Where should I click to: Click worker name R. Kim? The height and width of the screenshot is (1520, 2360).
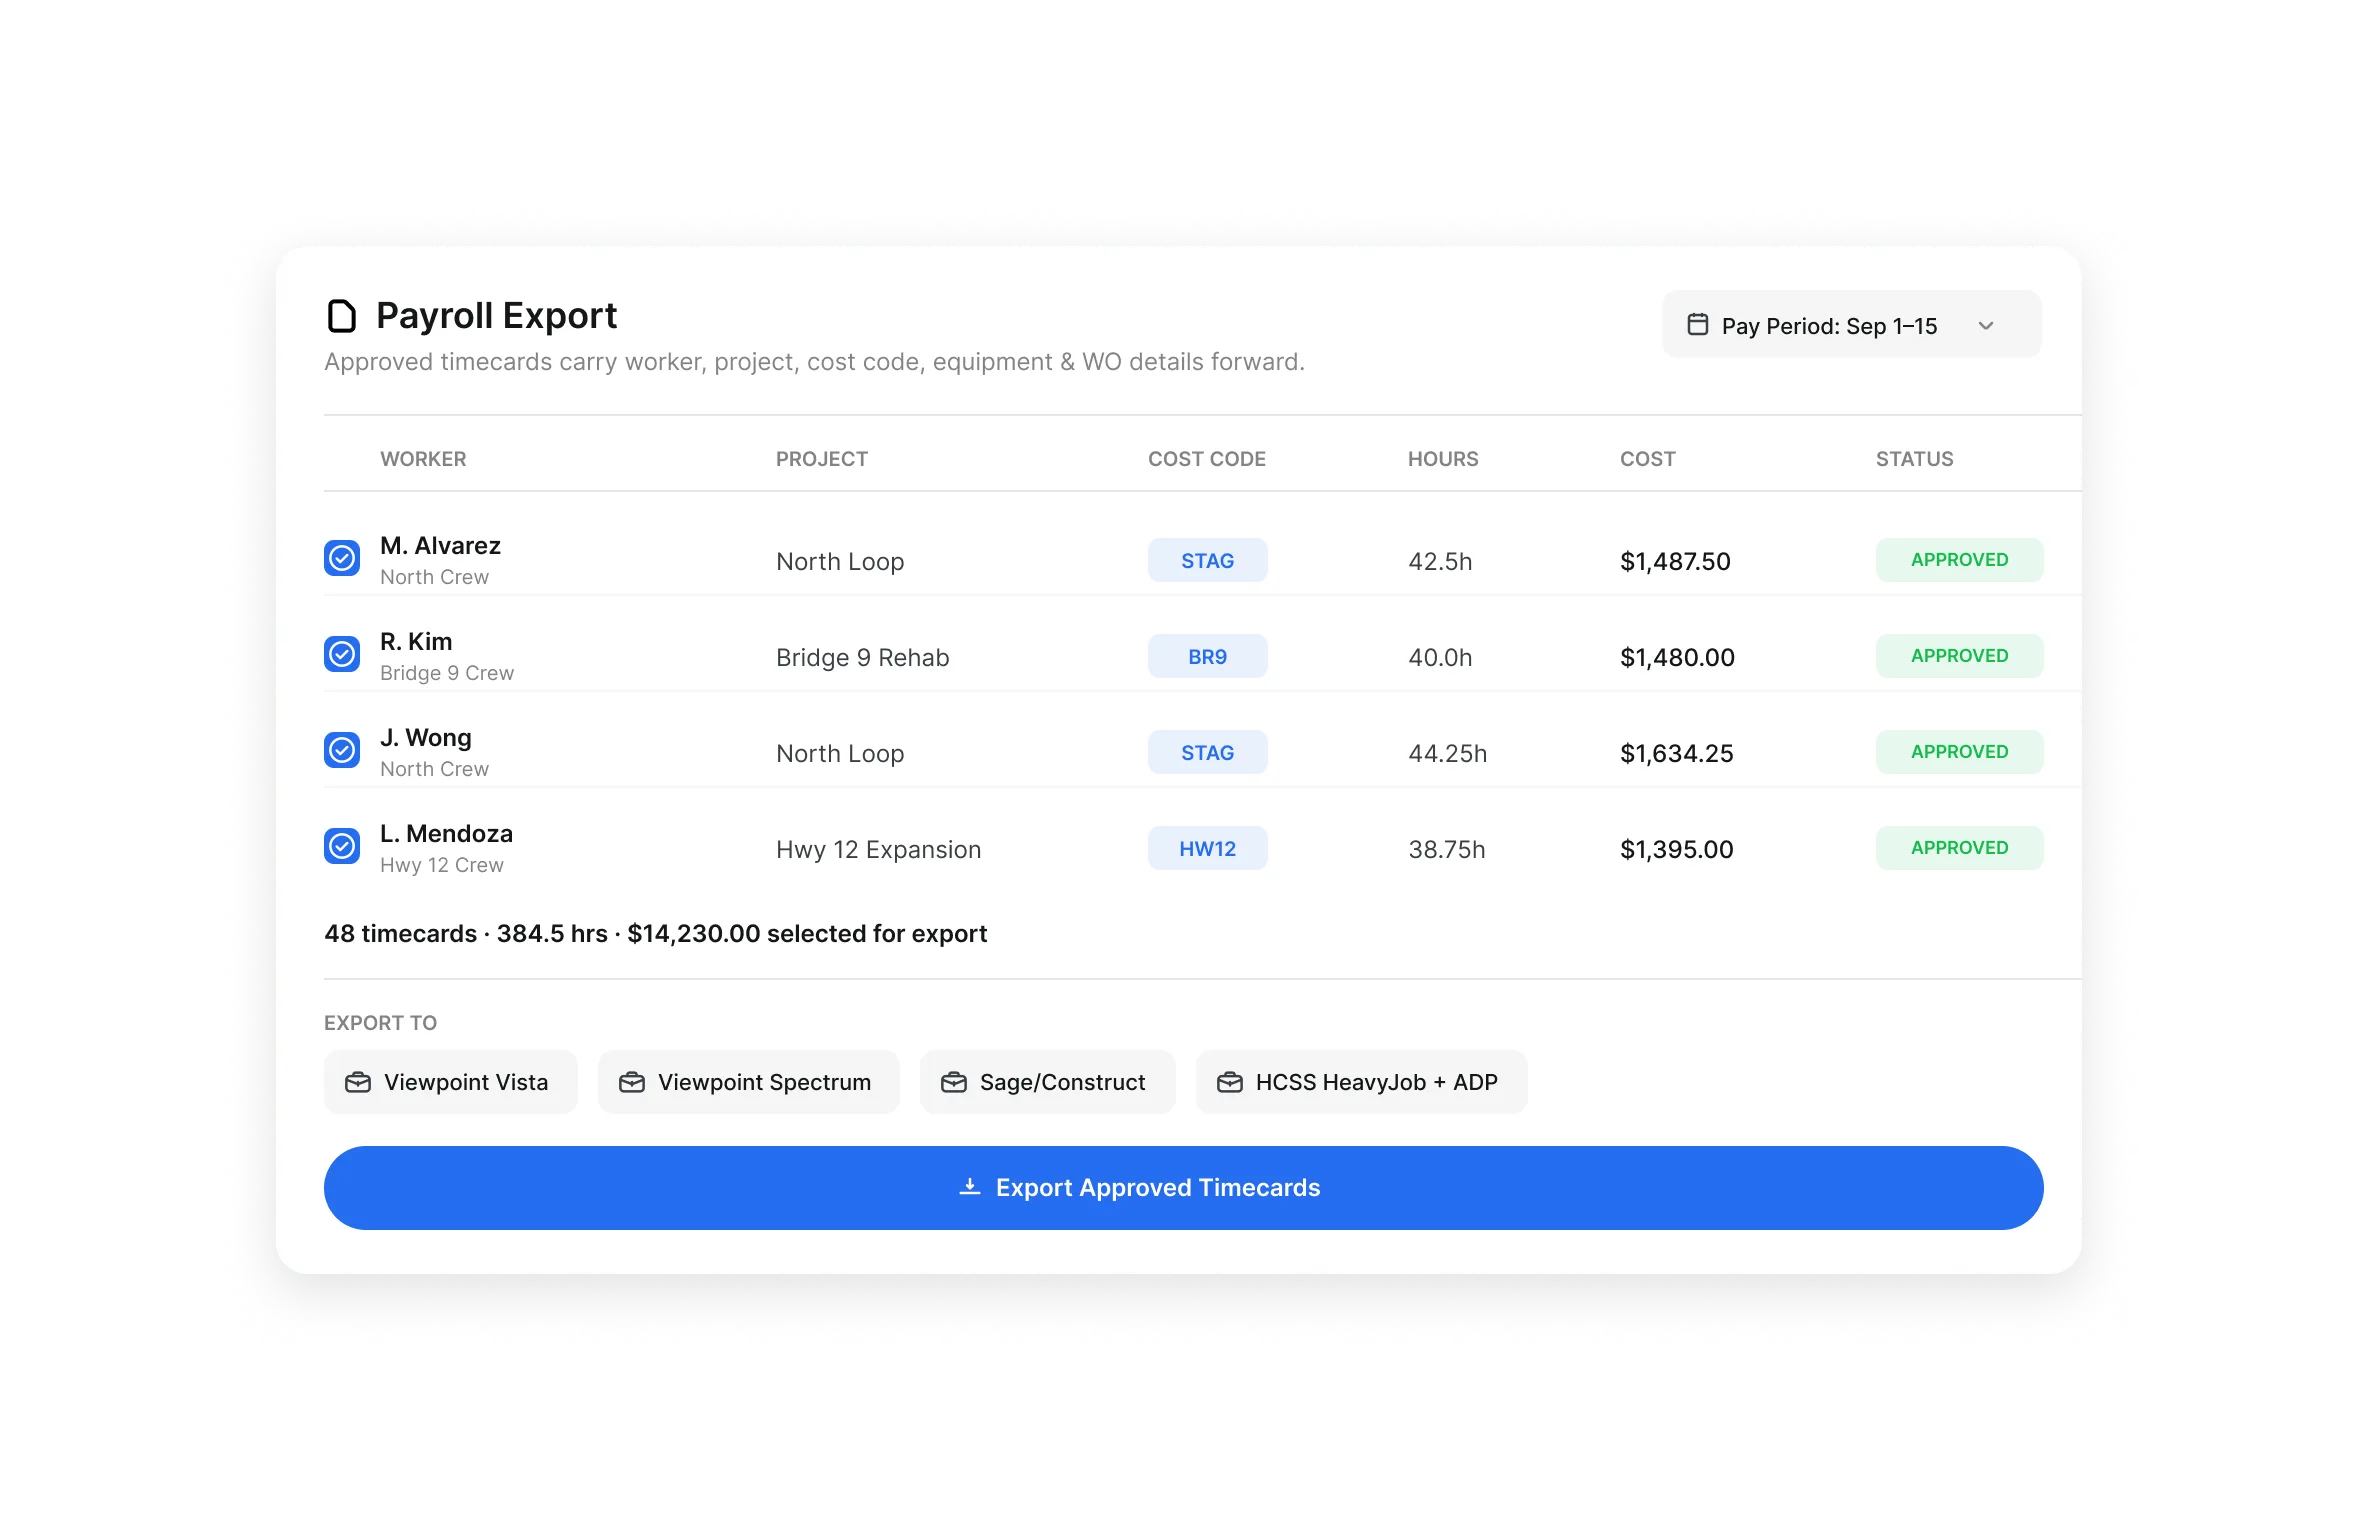tap(416, 641)
